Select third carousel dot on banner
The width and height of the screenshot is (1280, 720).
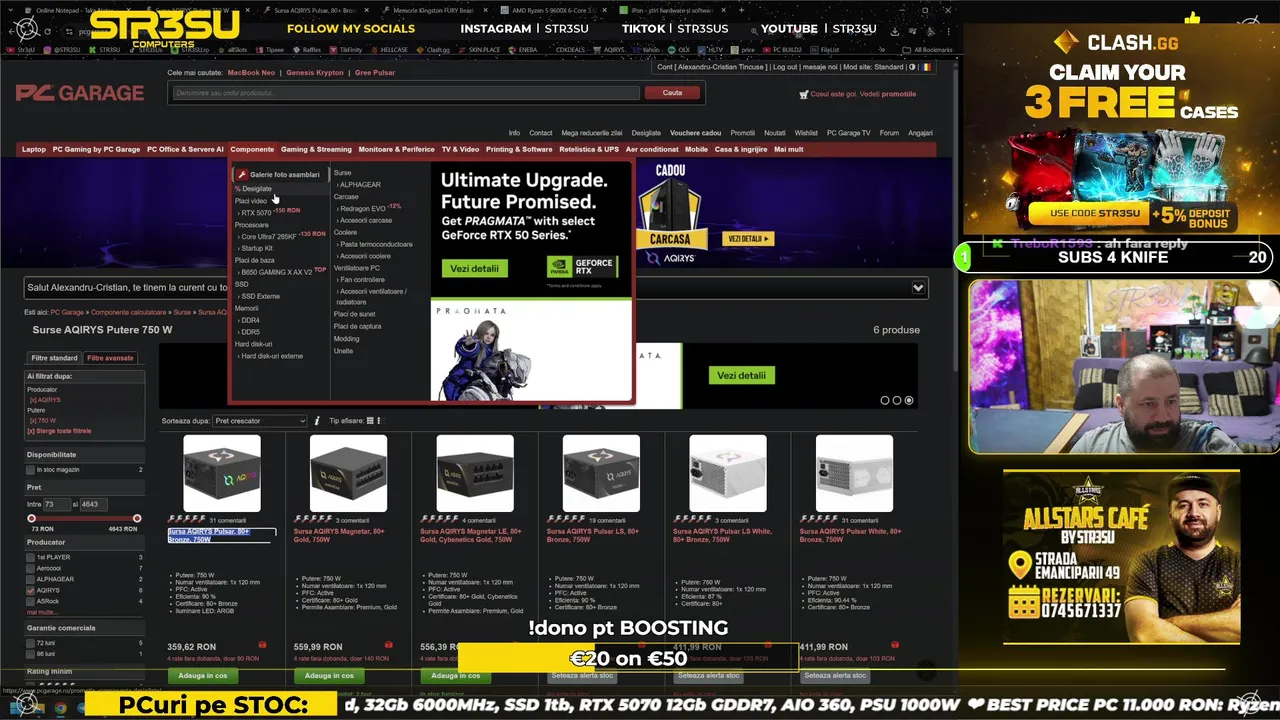tap(909, 400)
